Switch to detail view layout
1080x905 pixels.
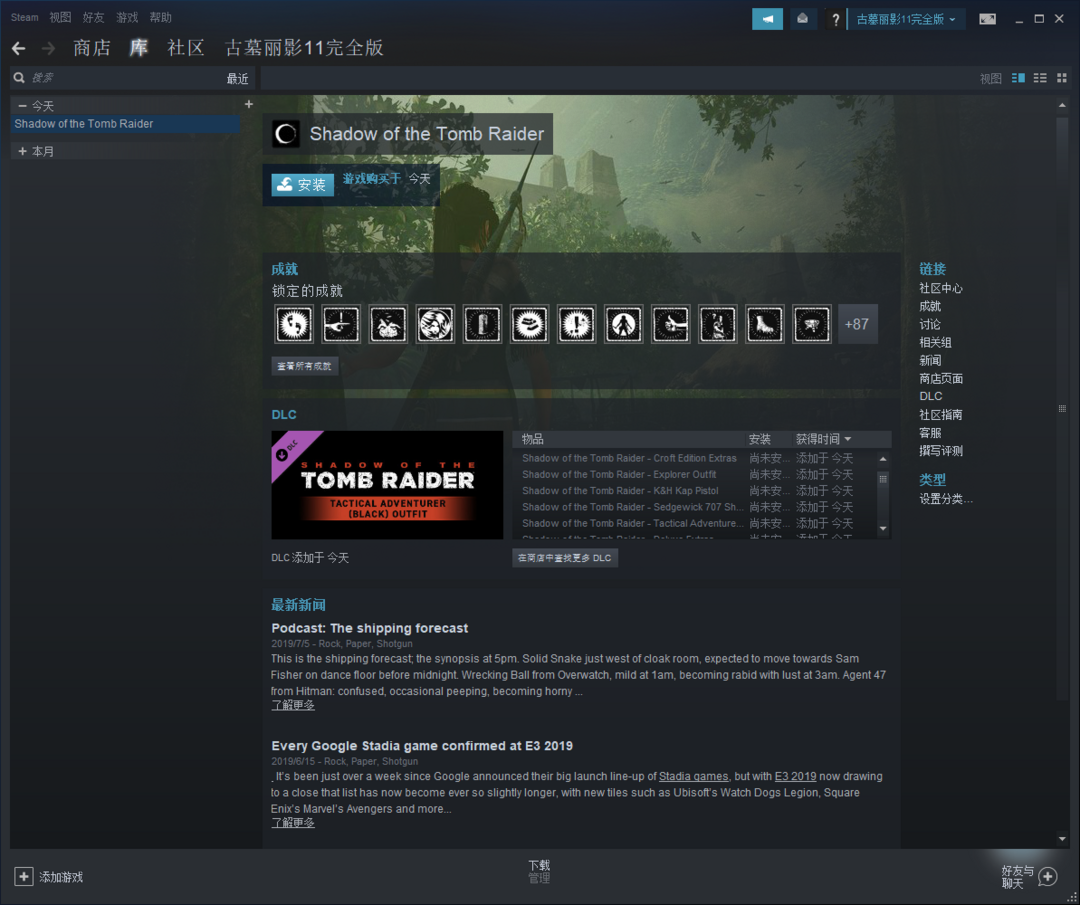1018,78
